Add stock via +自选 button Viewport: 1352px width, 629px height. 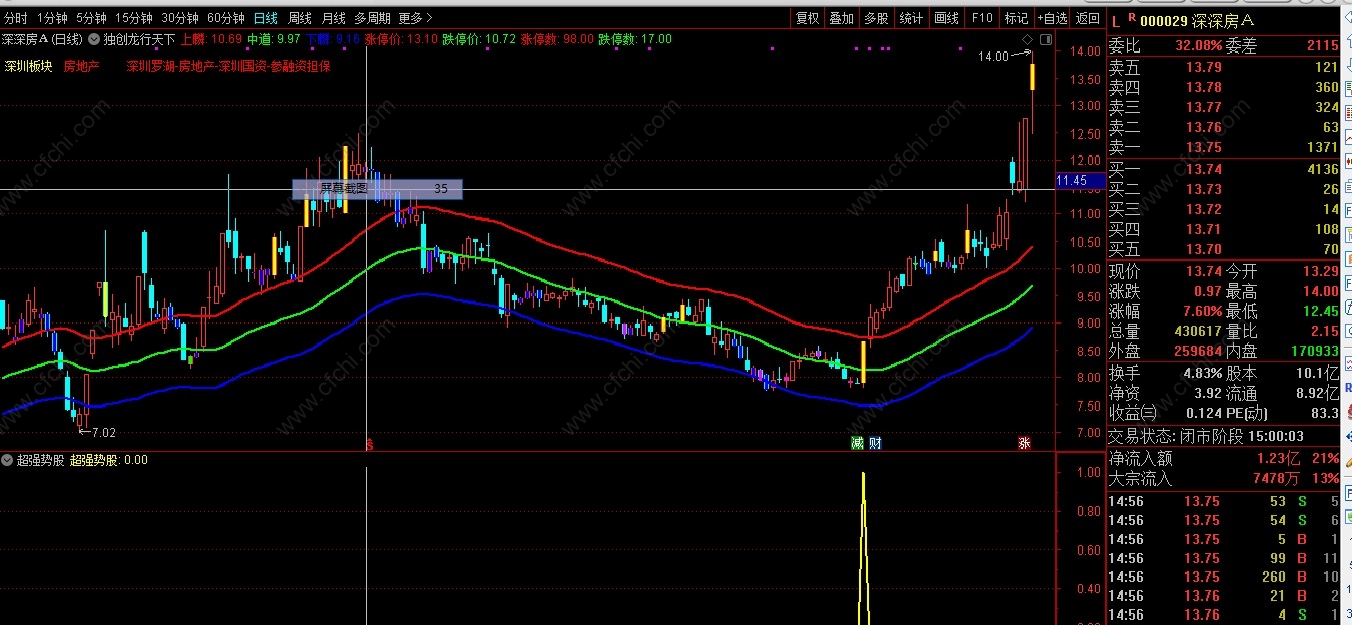click(1052, 18)
